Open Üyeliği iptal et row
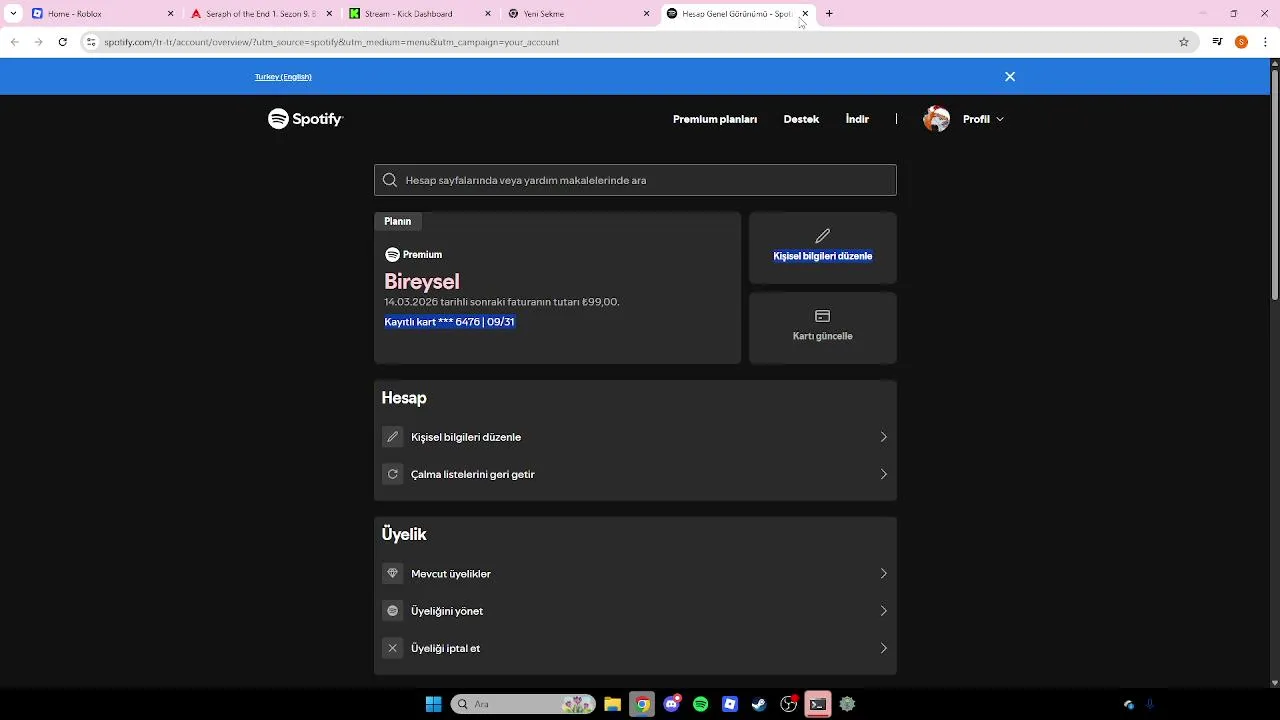The image size is (1280, 720). [x=635, y=648]
